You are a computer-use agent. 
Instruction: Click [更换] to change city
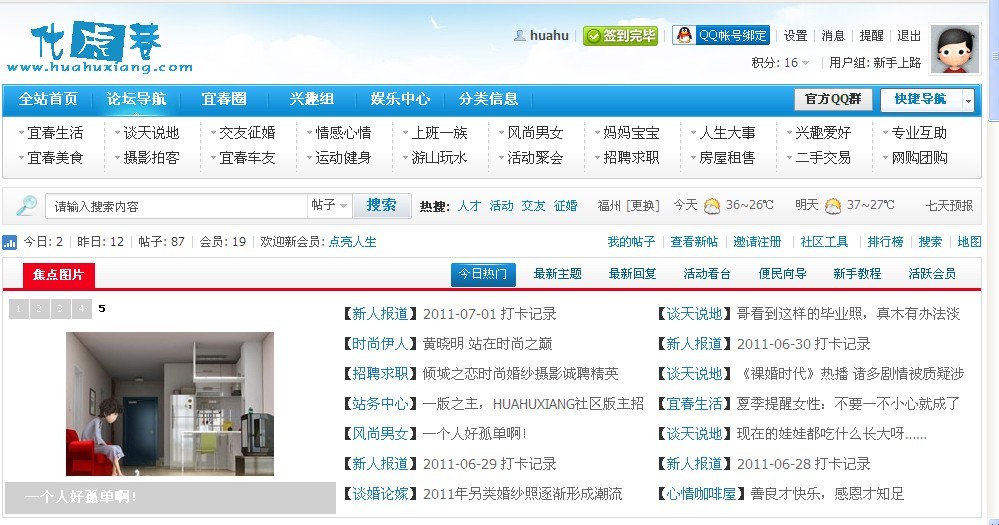pyautogui.click(x=643, y=206)
